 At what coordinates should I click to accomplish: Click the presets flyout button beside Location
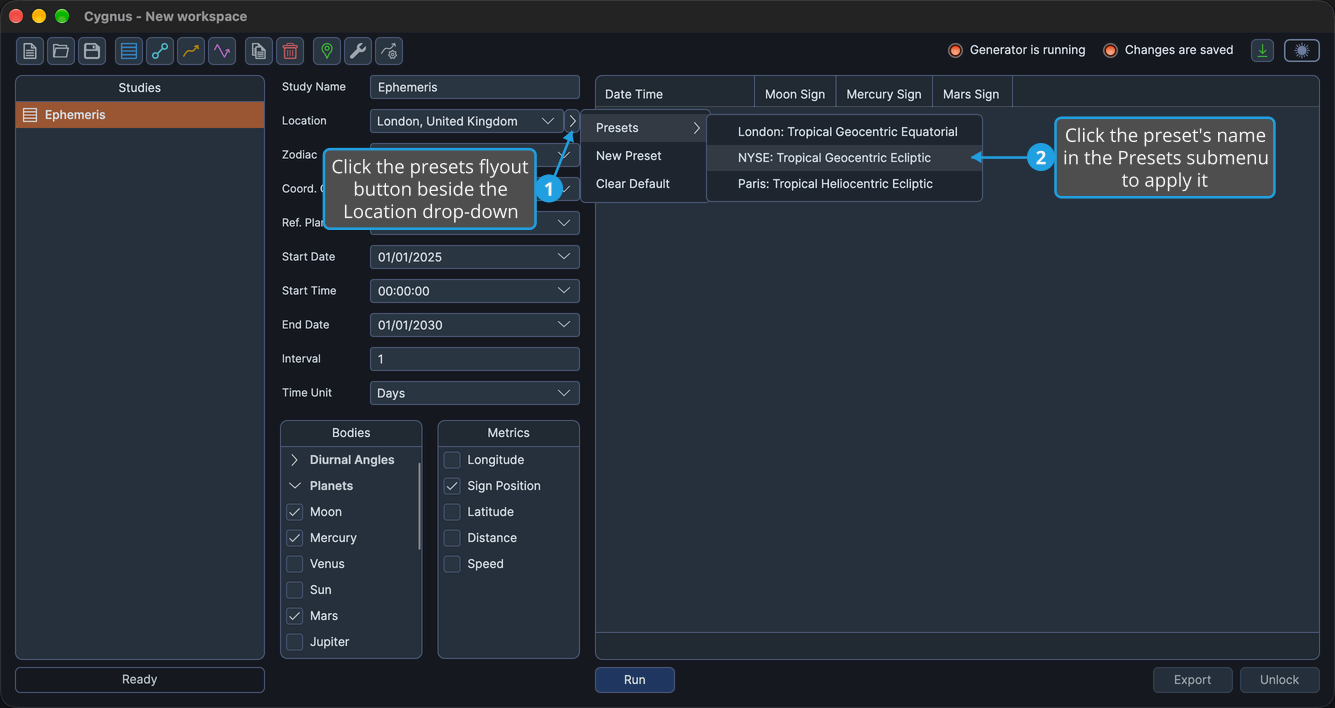[x=572, y=121]
